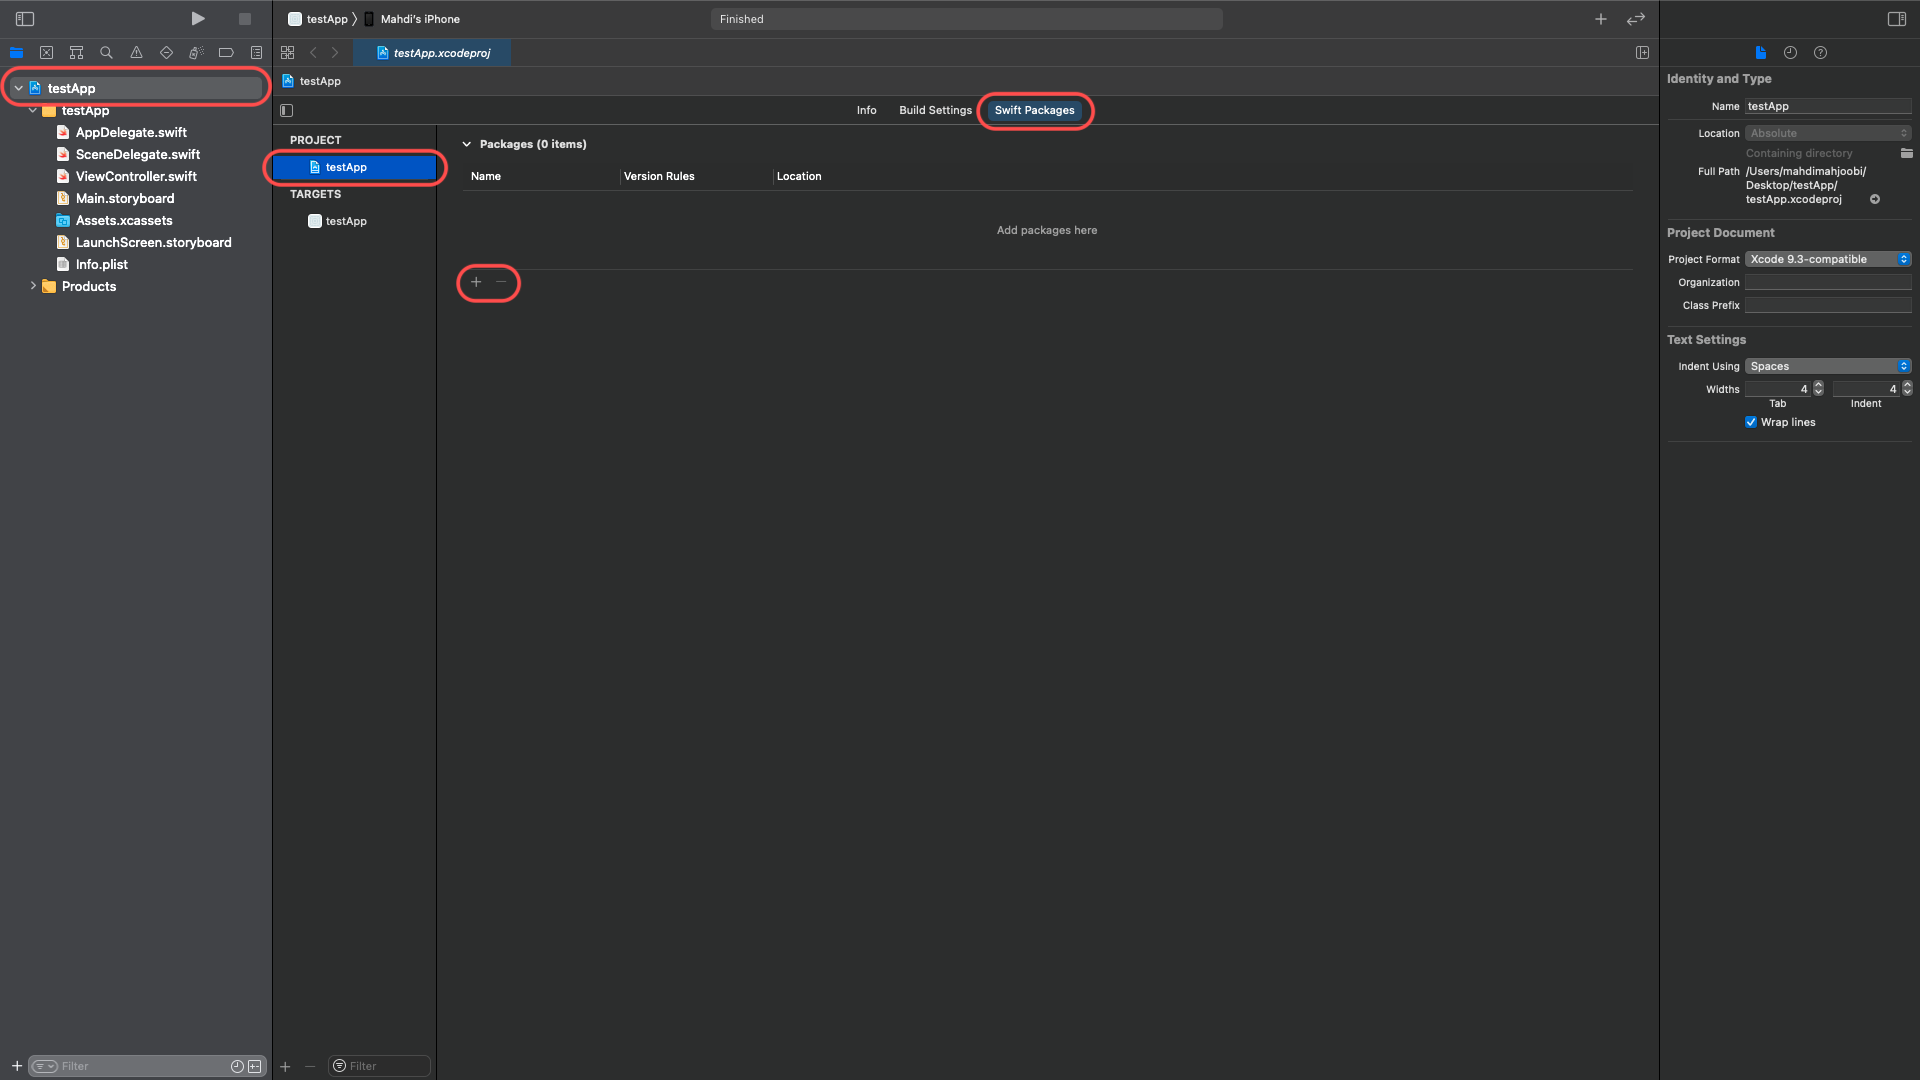
Task: Open the Indent Using Spaces dropdown
Action: [x=1827, y=366]
